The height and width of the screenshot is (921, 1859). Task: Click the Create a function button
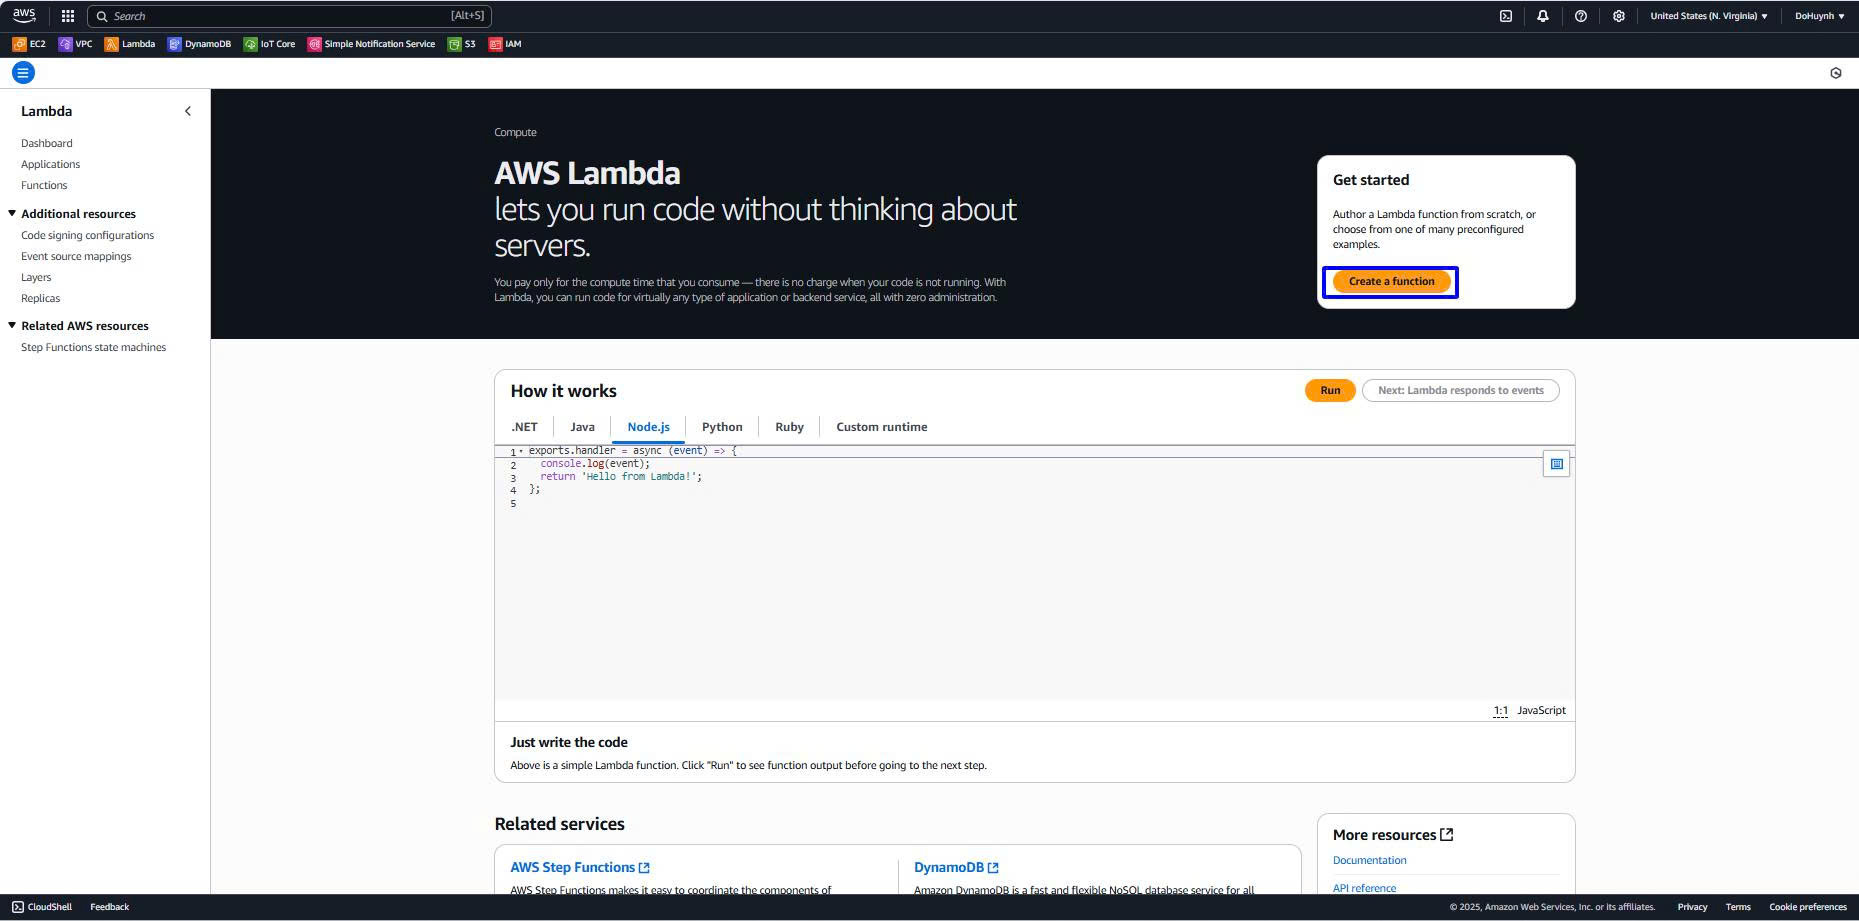pos(1391,282)
